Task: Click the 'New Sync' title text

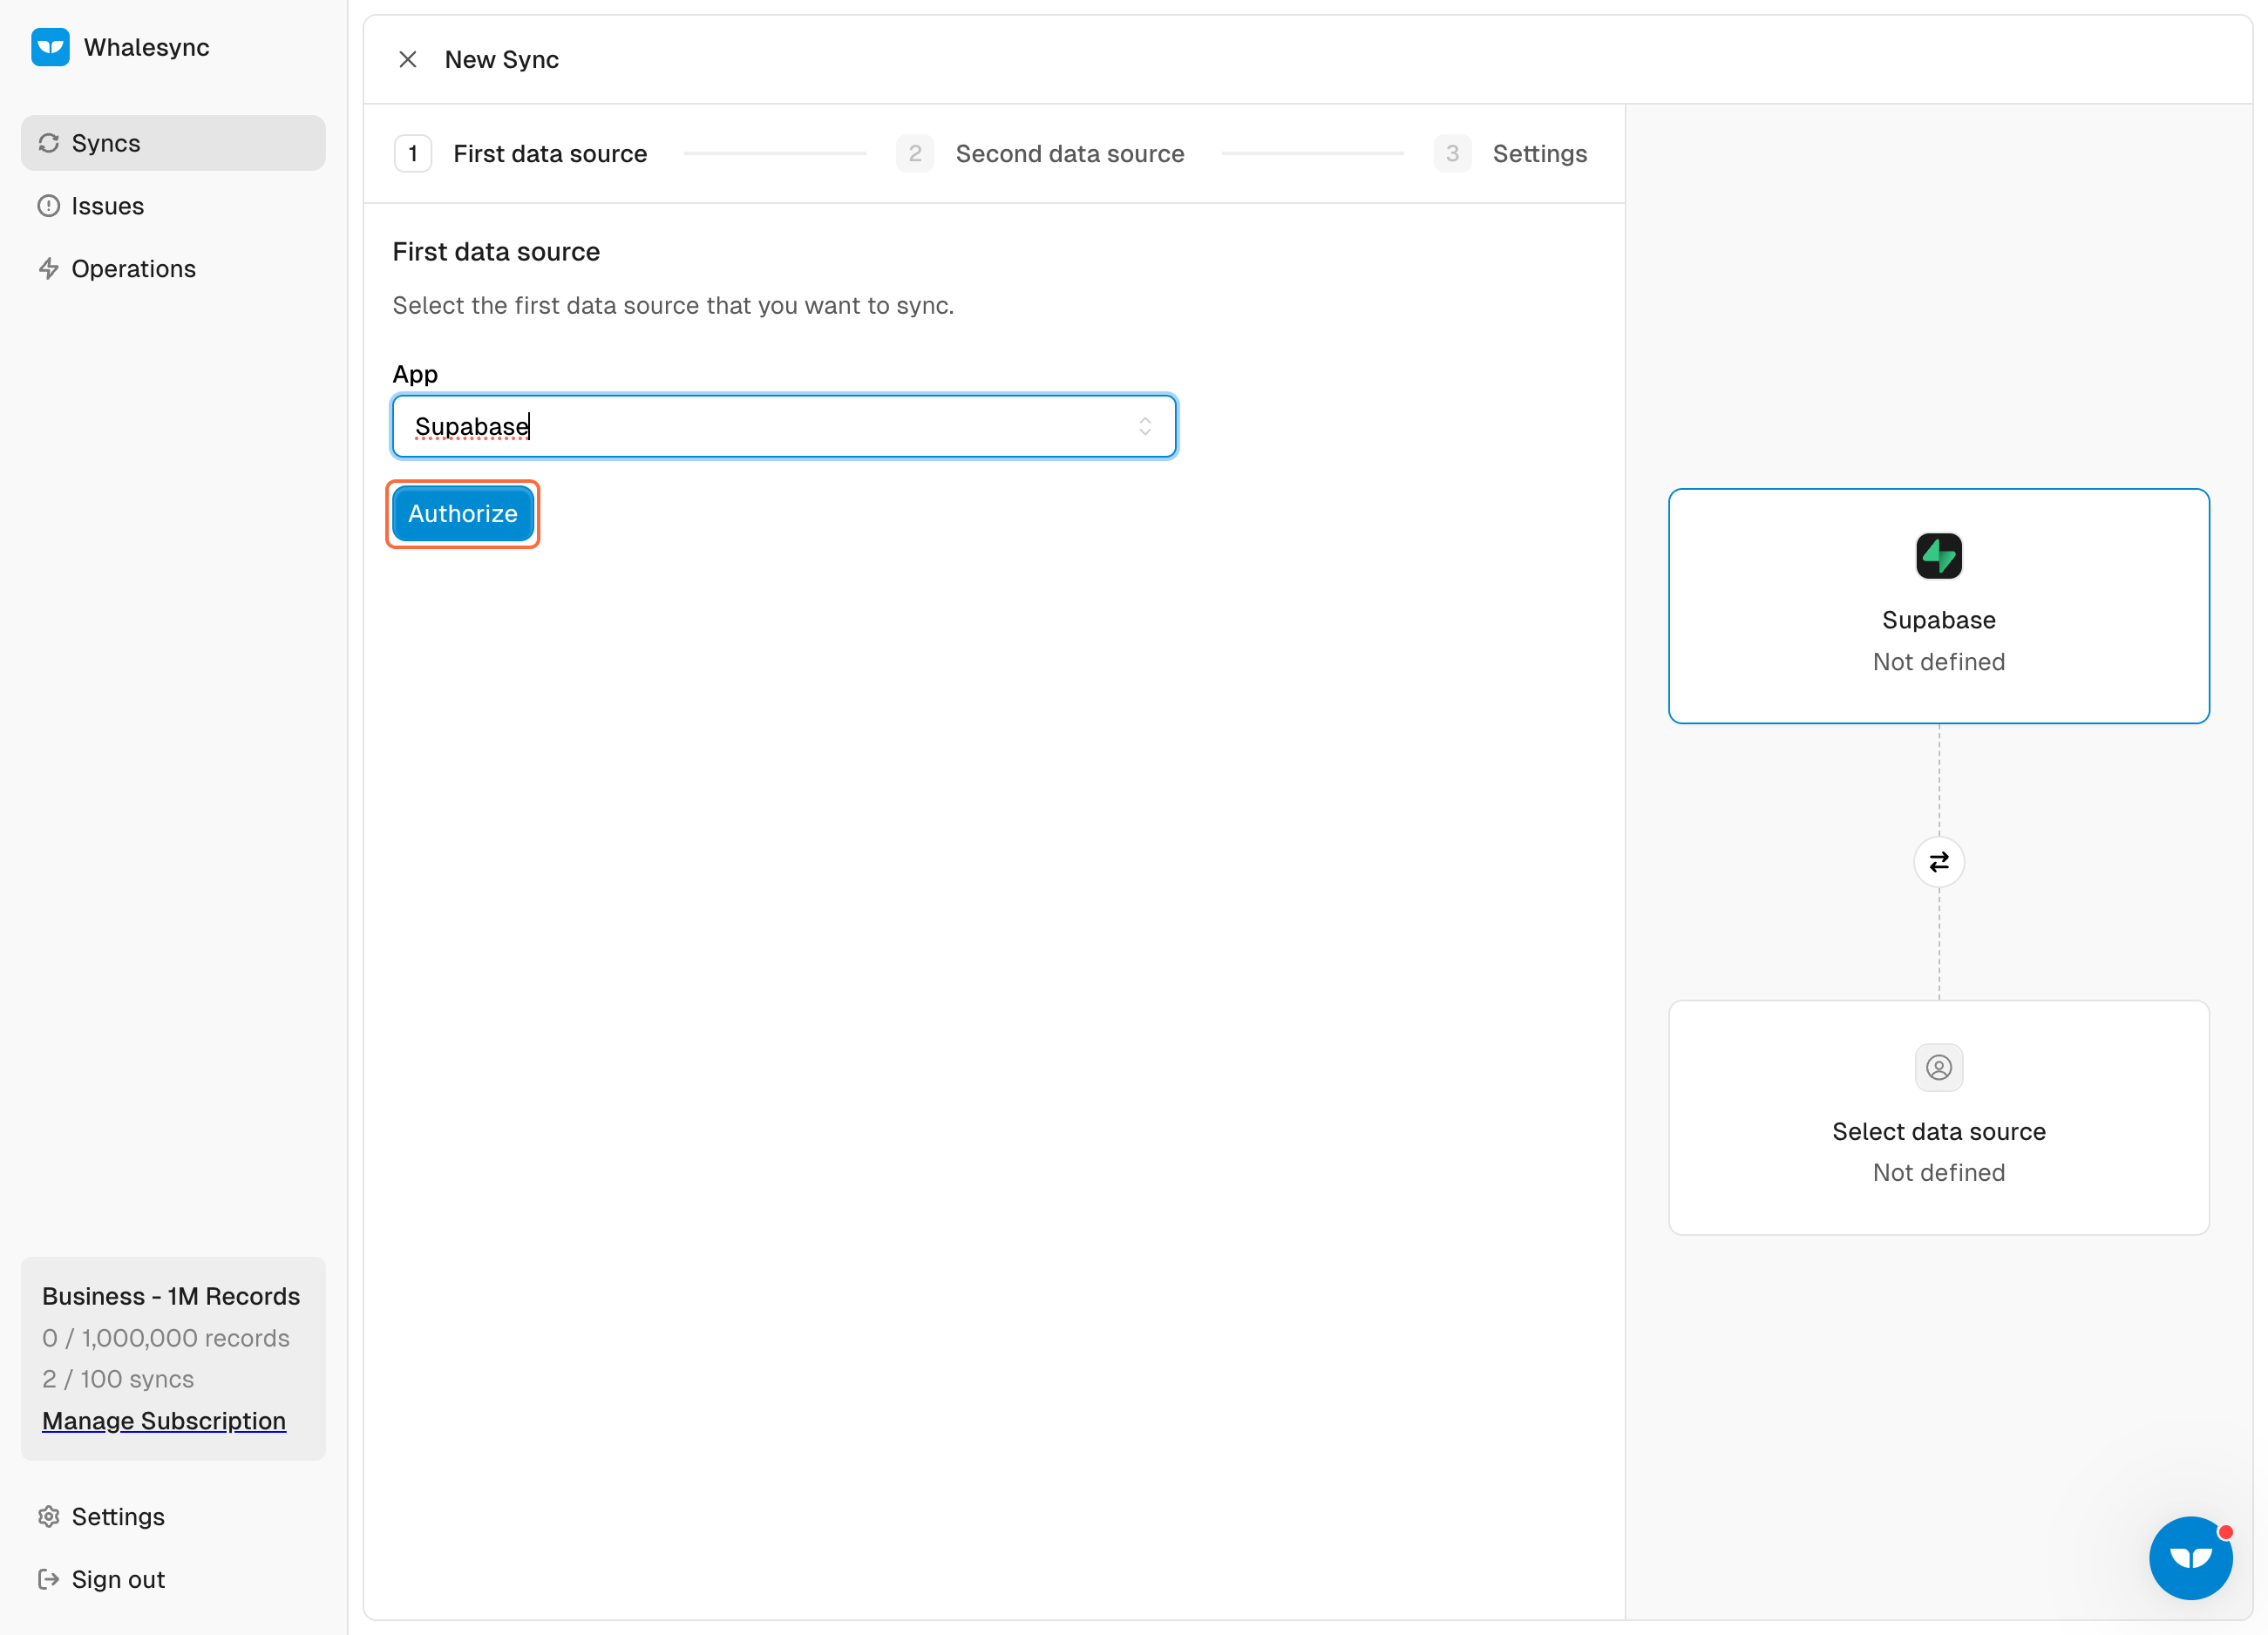Action: point(502,60)
